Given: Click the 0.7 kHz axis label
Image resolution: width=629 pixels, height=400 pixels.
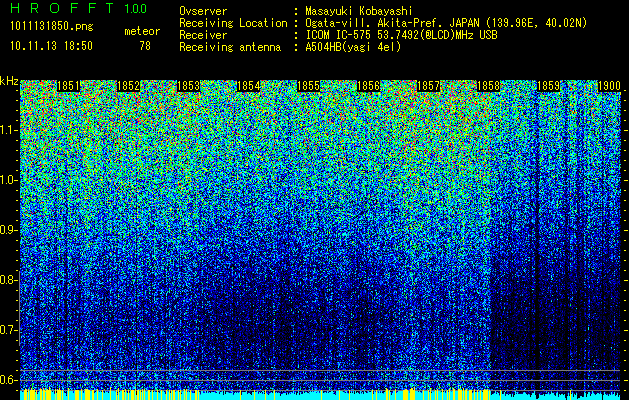Looking at the screenshot, I should [x=9, y=330].
